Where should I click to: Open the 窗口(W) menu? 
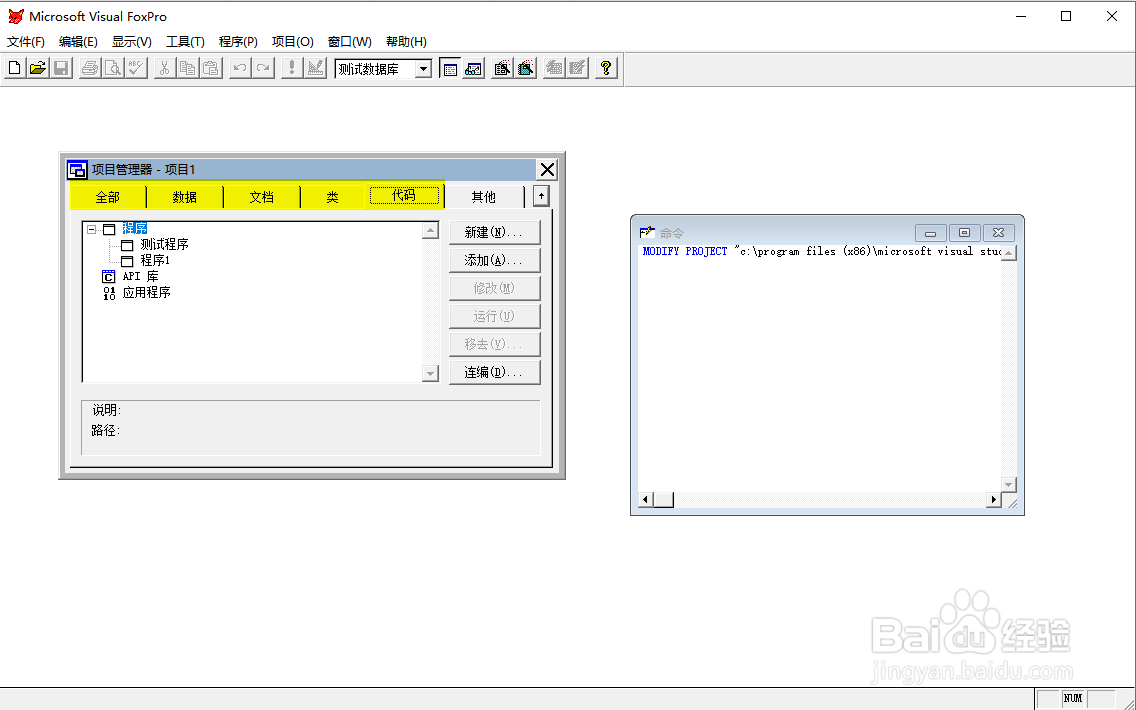pyautogui.click(x=350, y=41)
